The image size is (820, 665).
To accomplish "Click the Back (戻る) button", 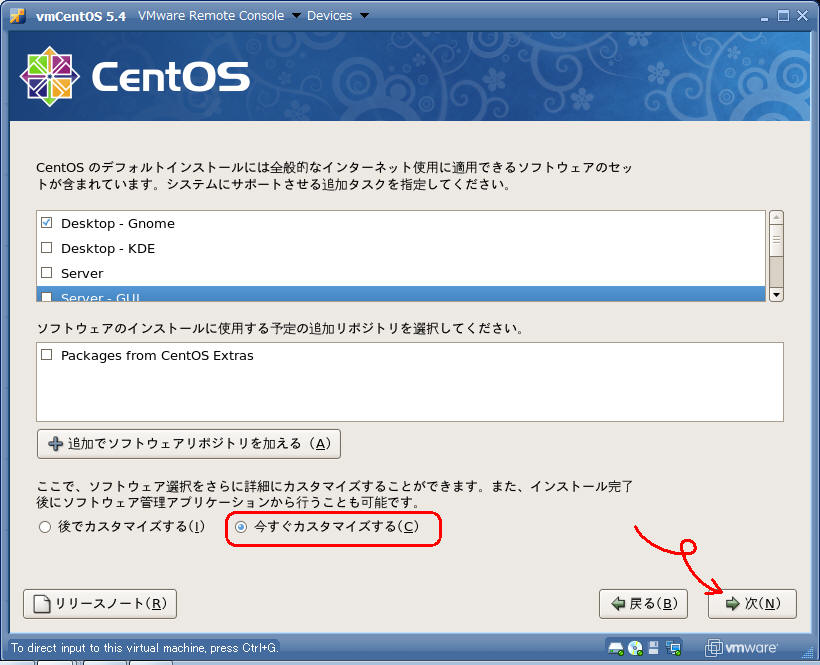I will 643,604.
